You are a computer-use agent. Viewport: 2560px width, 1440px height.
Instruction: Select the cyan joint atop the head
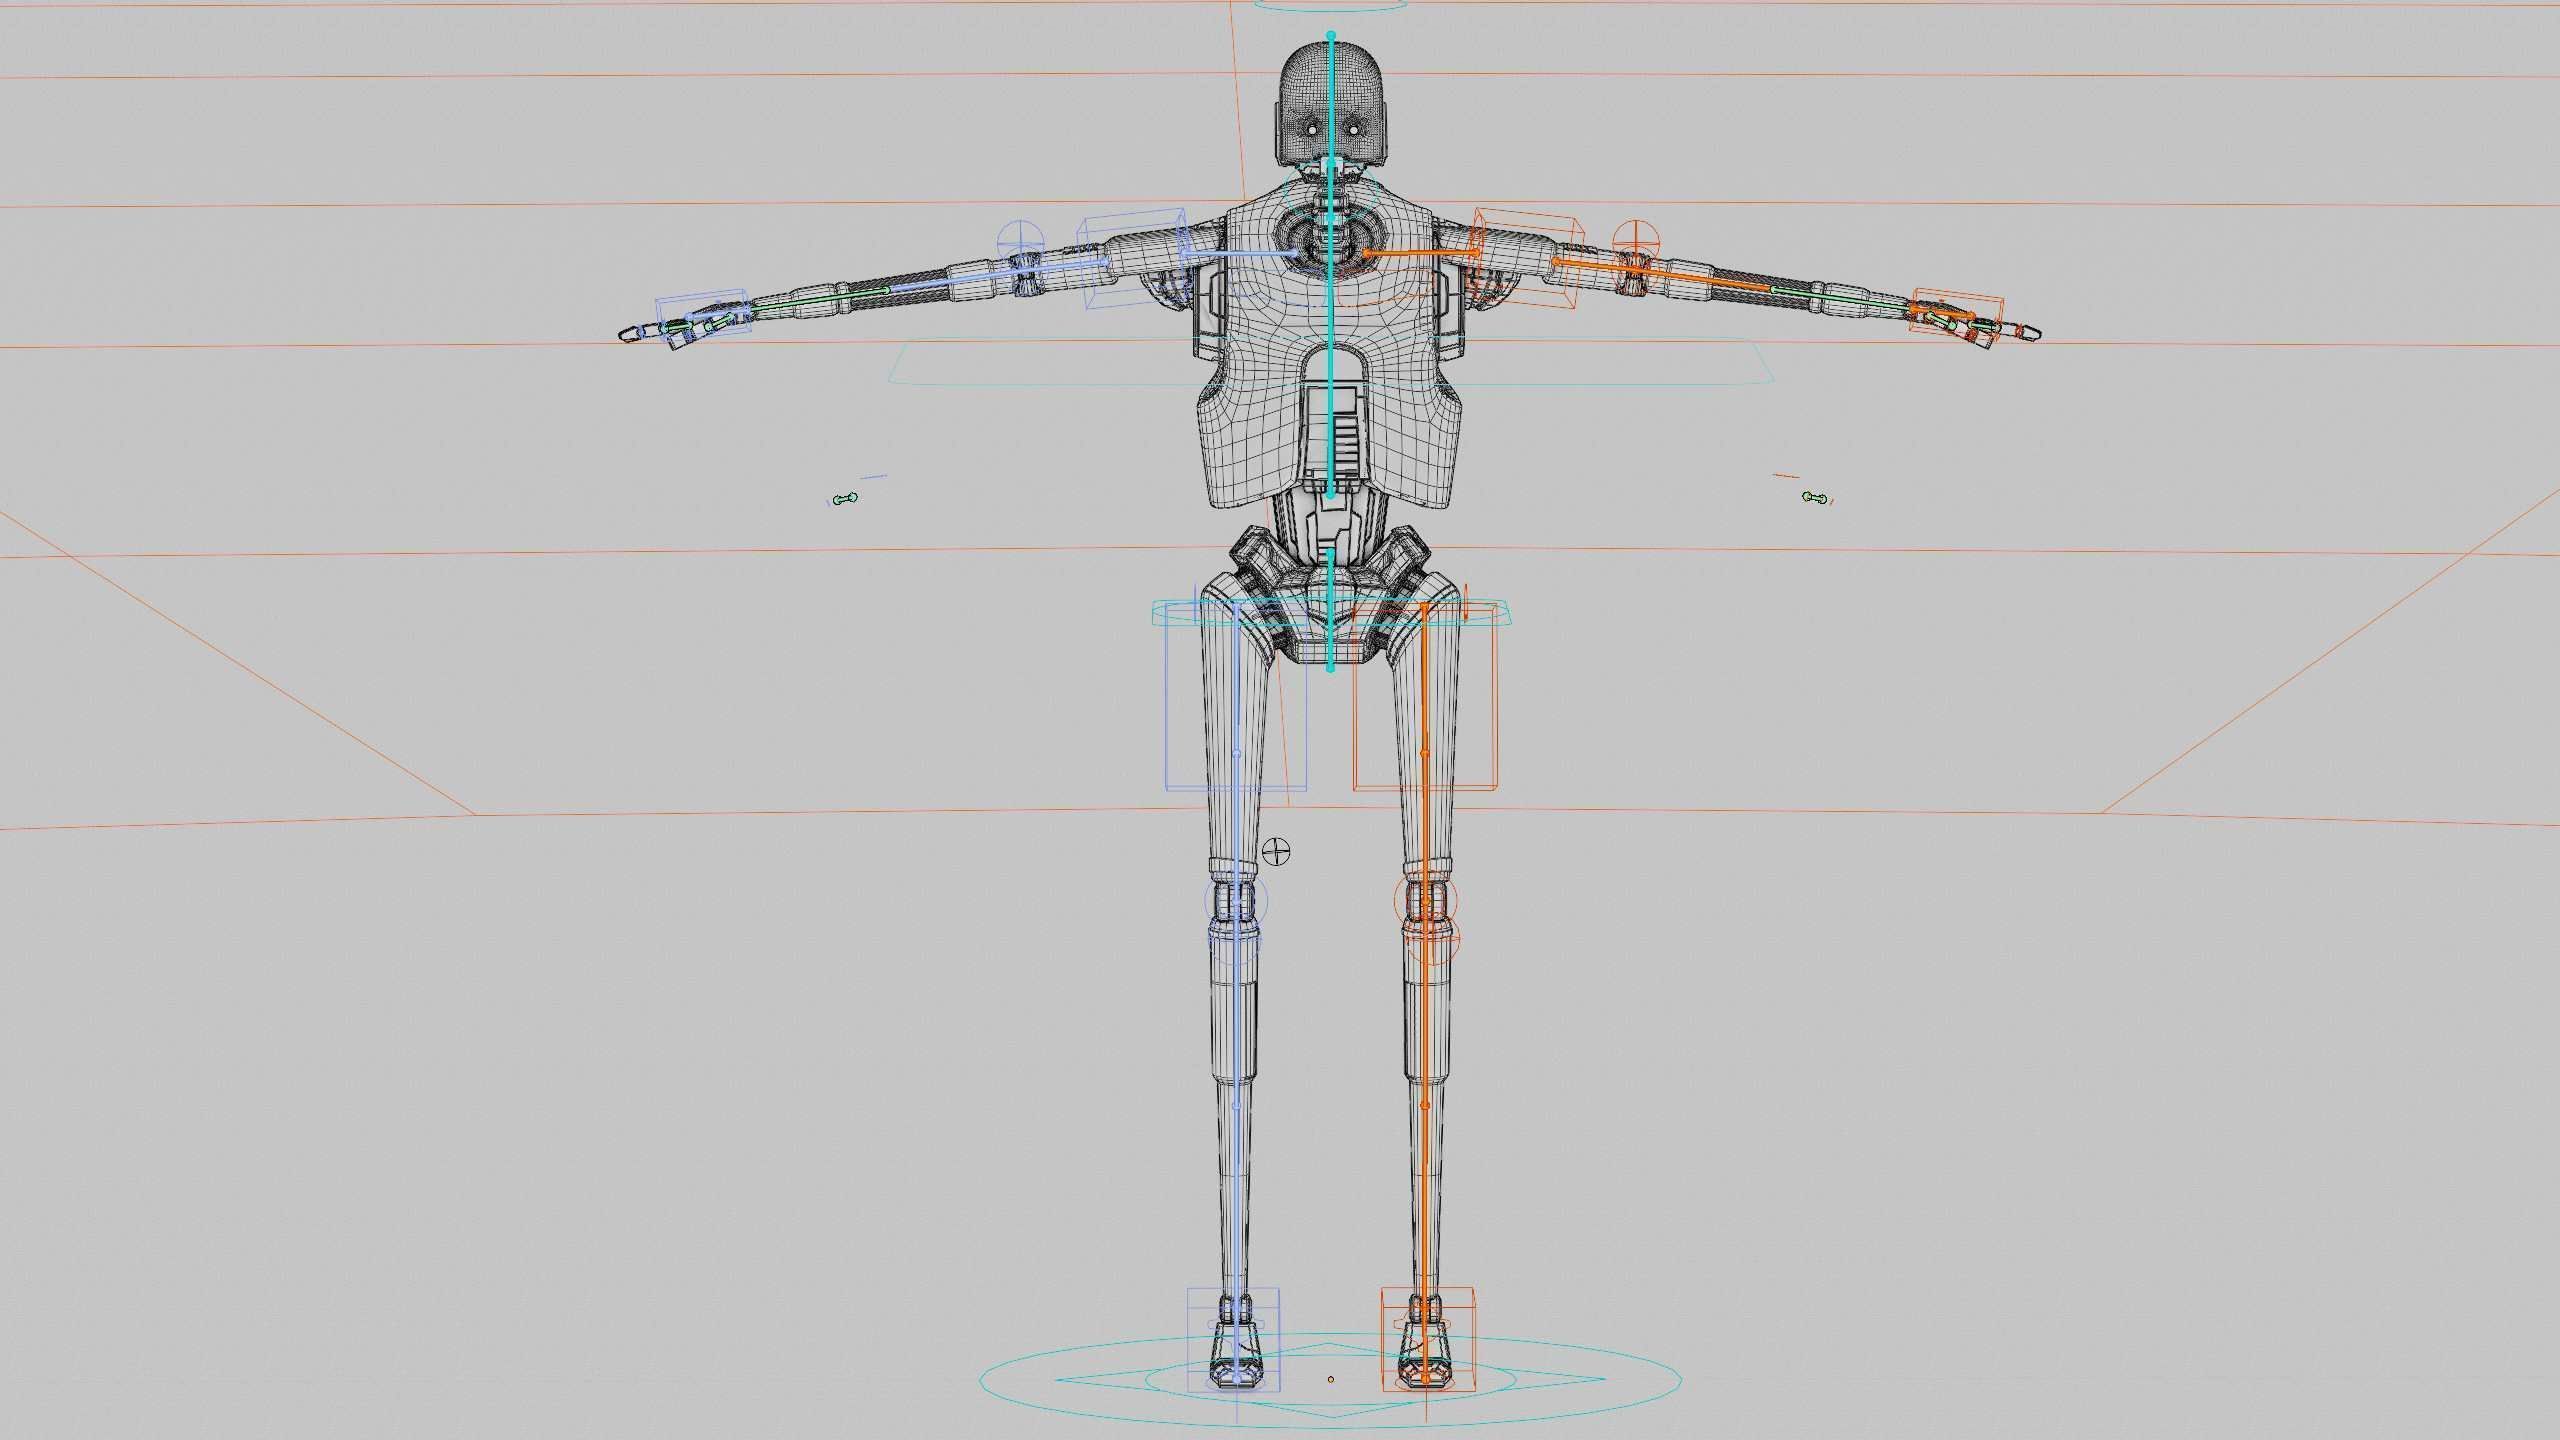[1331, 35]
